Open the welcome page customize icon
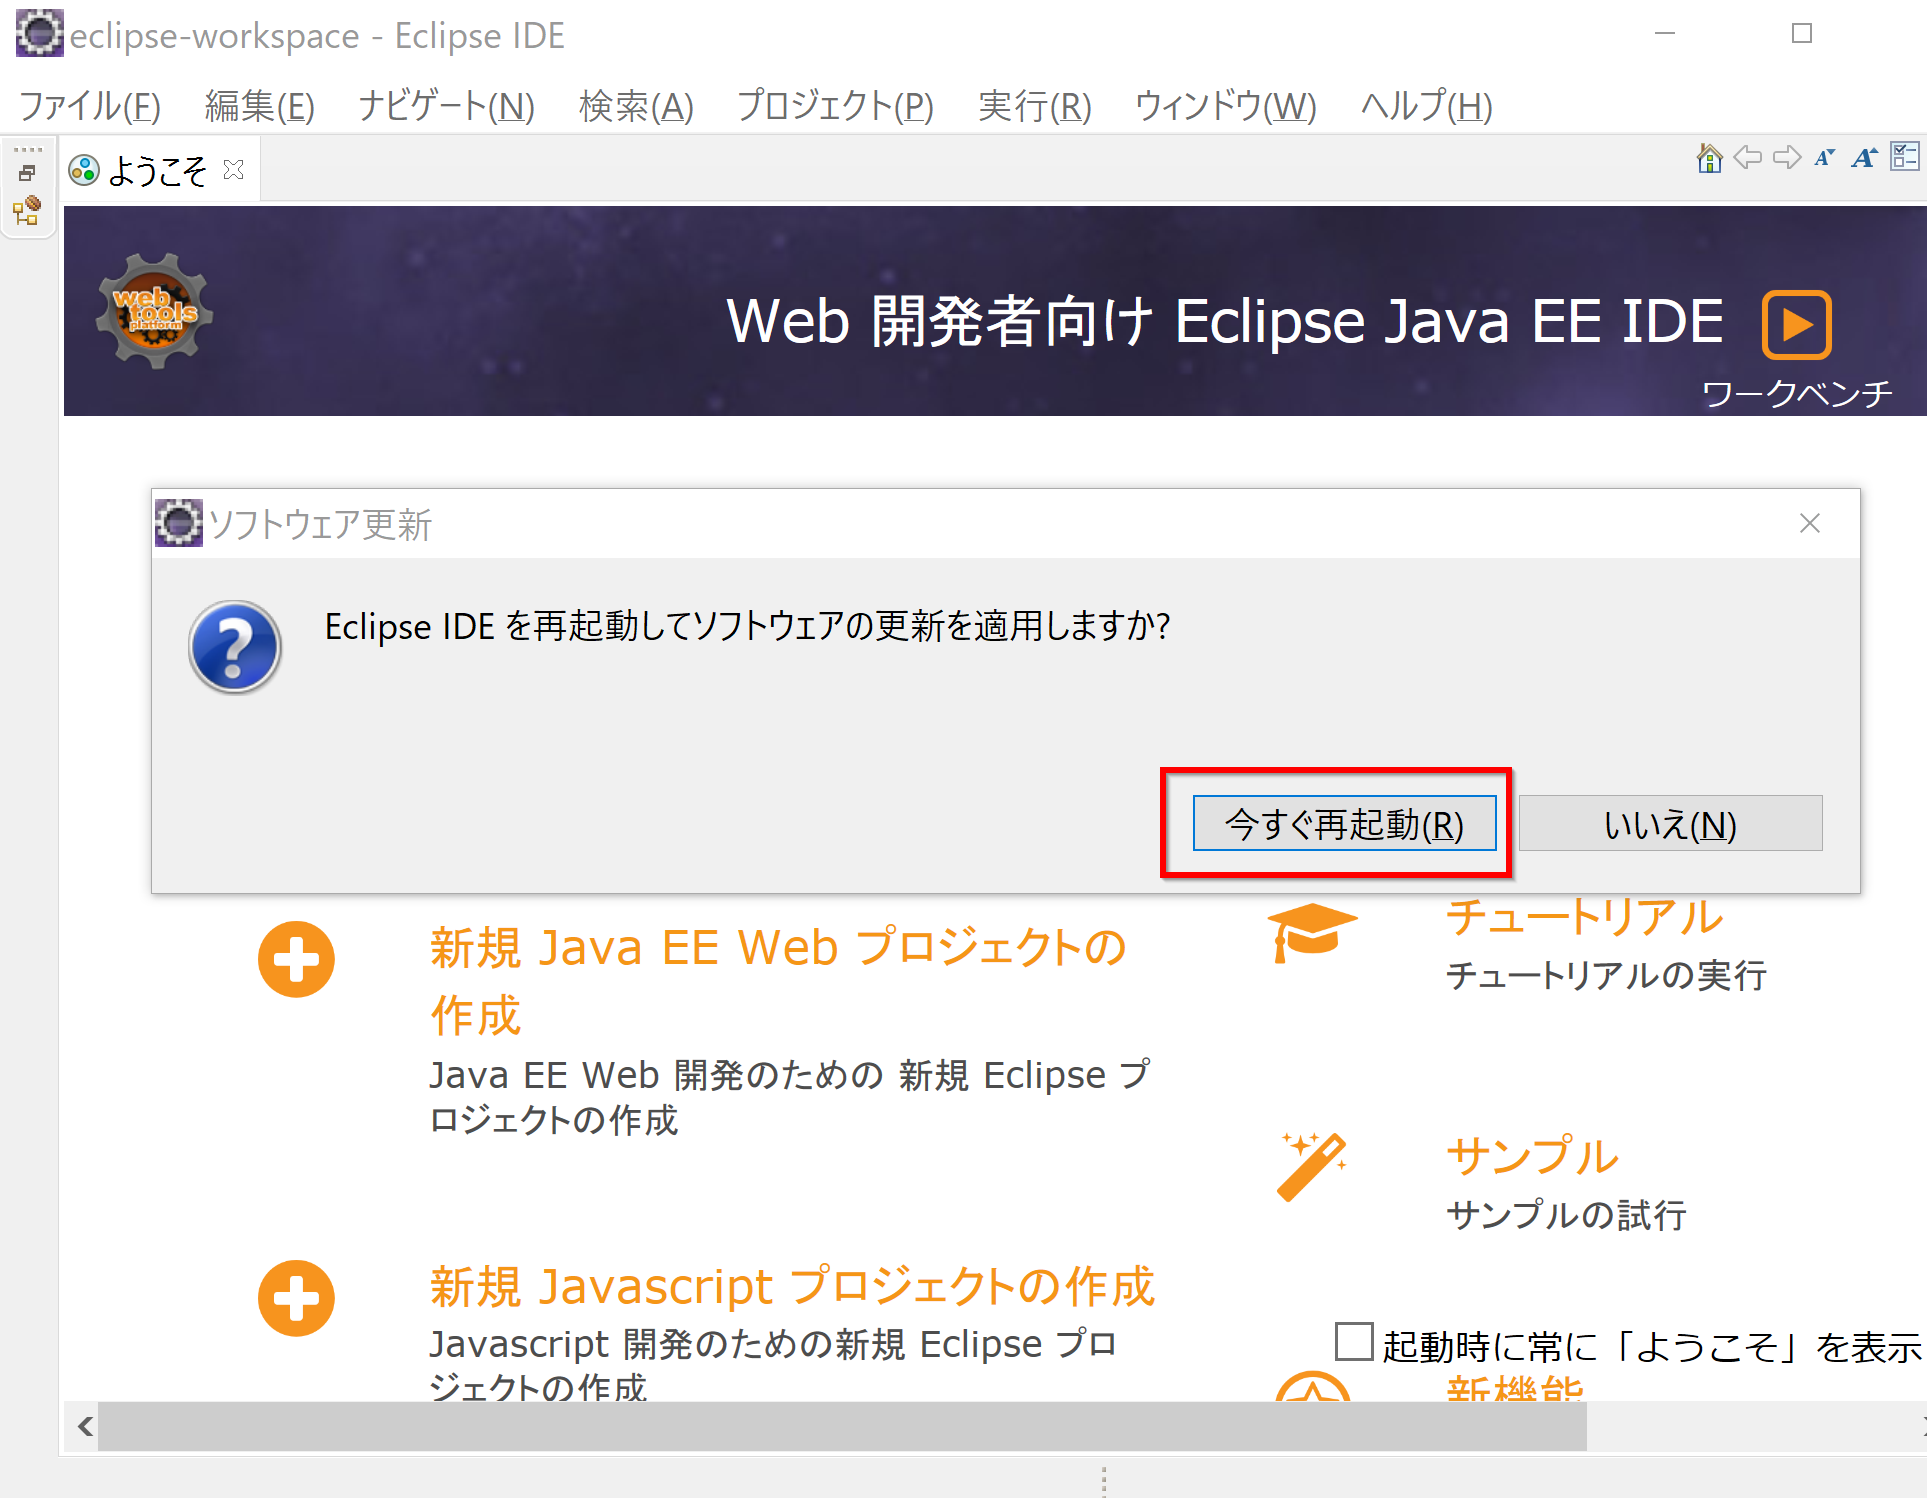The image size is (1927, 1498). (1904, 158)
